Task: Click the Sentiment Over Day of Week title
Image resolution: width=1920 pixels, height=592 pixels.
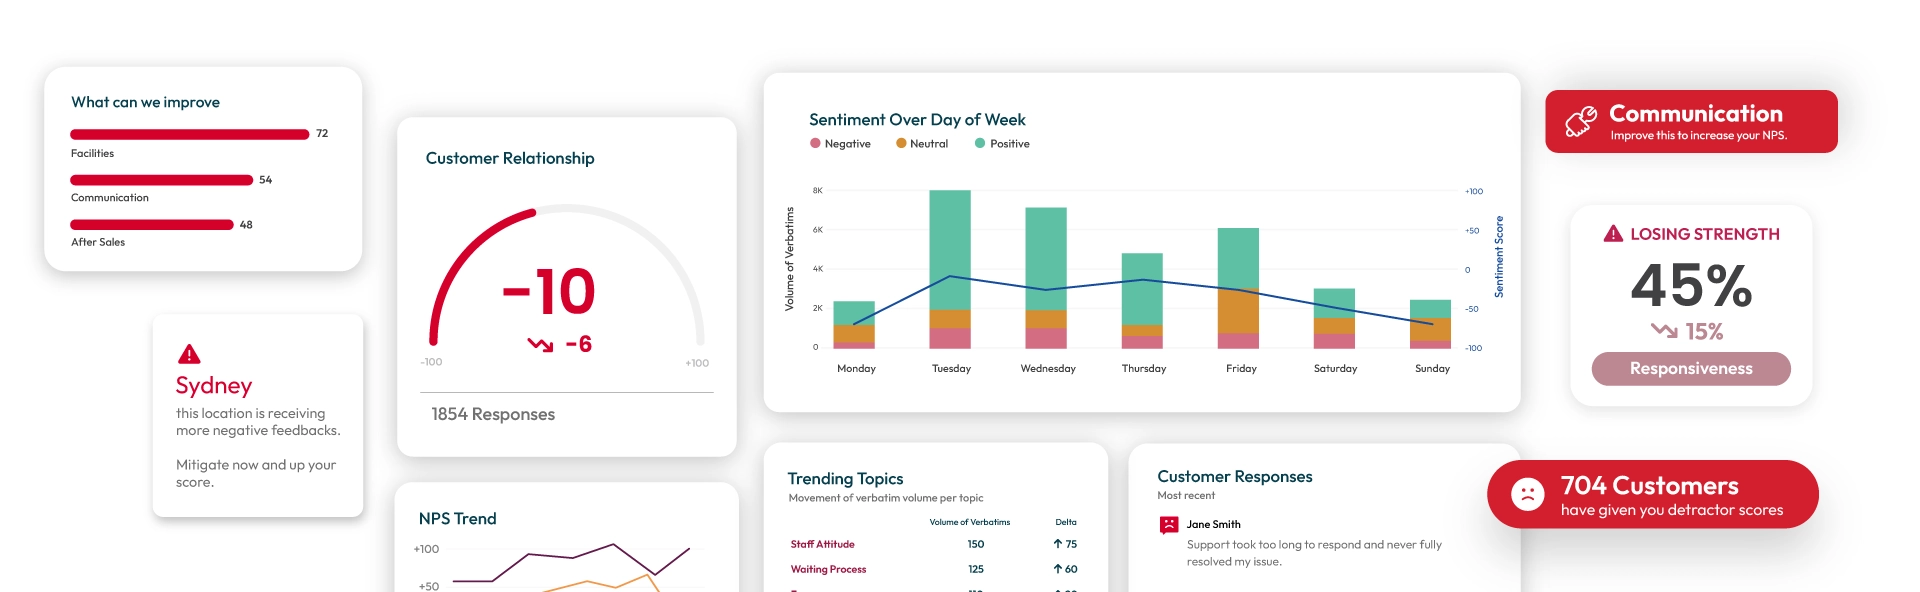Action: (x=917, y=120)
